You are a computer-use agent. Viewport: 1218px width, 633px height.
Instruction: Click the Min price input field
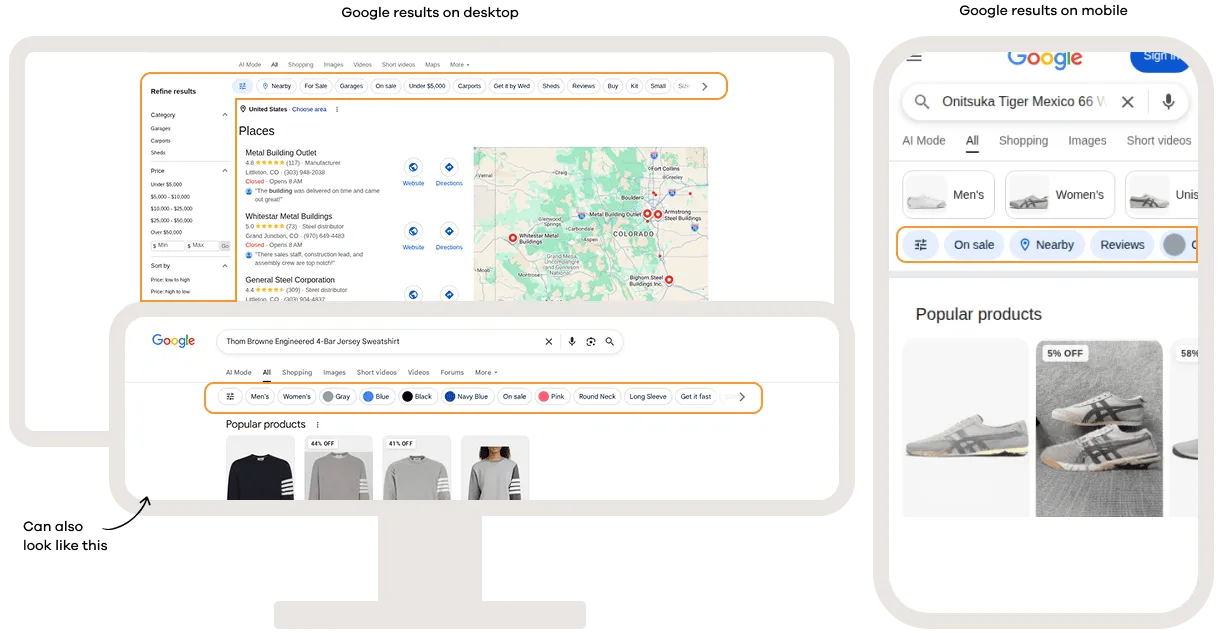(168, 245)
